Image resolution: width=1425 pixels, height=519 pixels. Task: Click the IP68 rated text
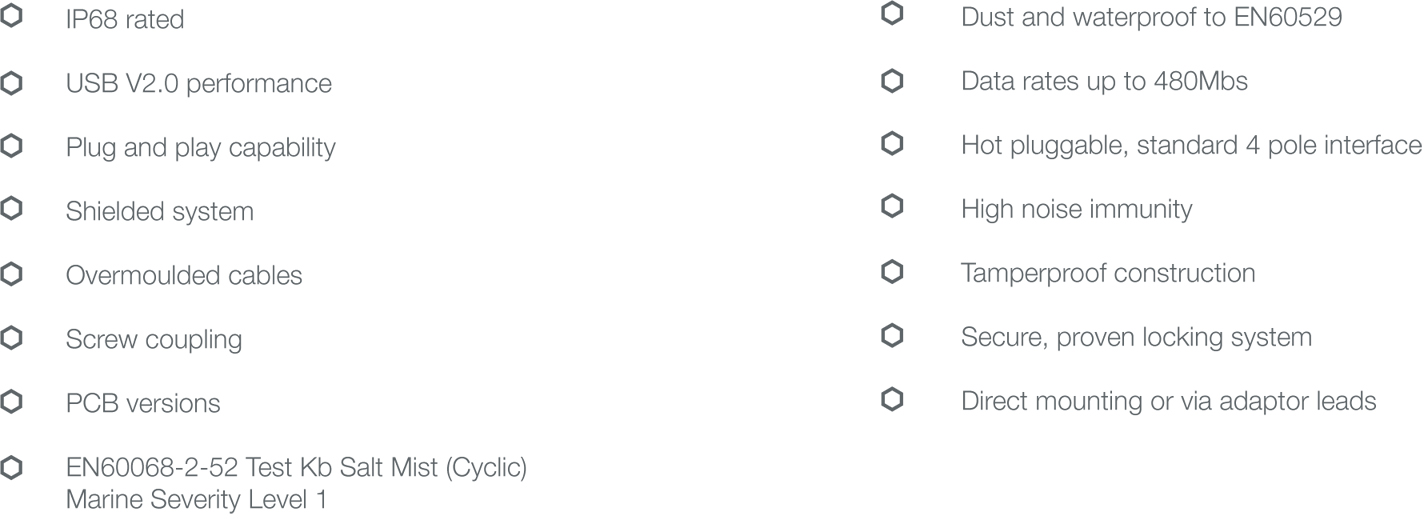coord(125,19)
